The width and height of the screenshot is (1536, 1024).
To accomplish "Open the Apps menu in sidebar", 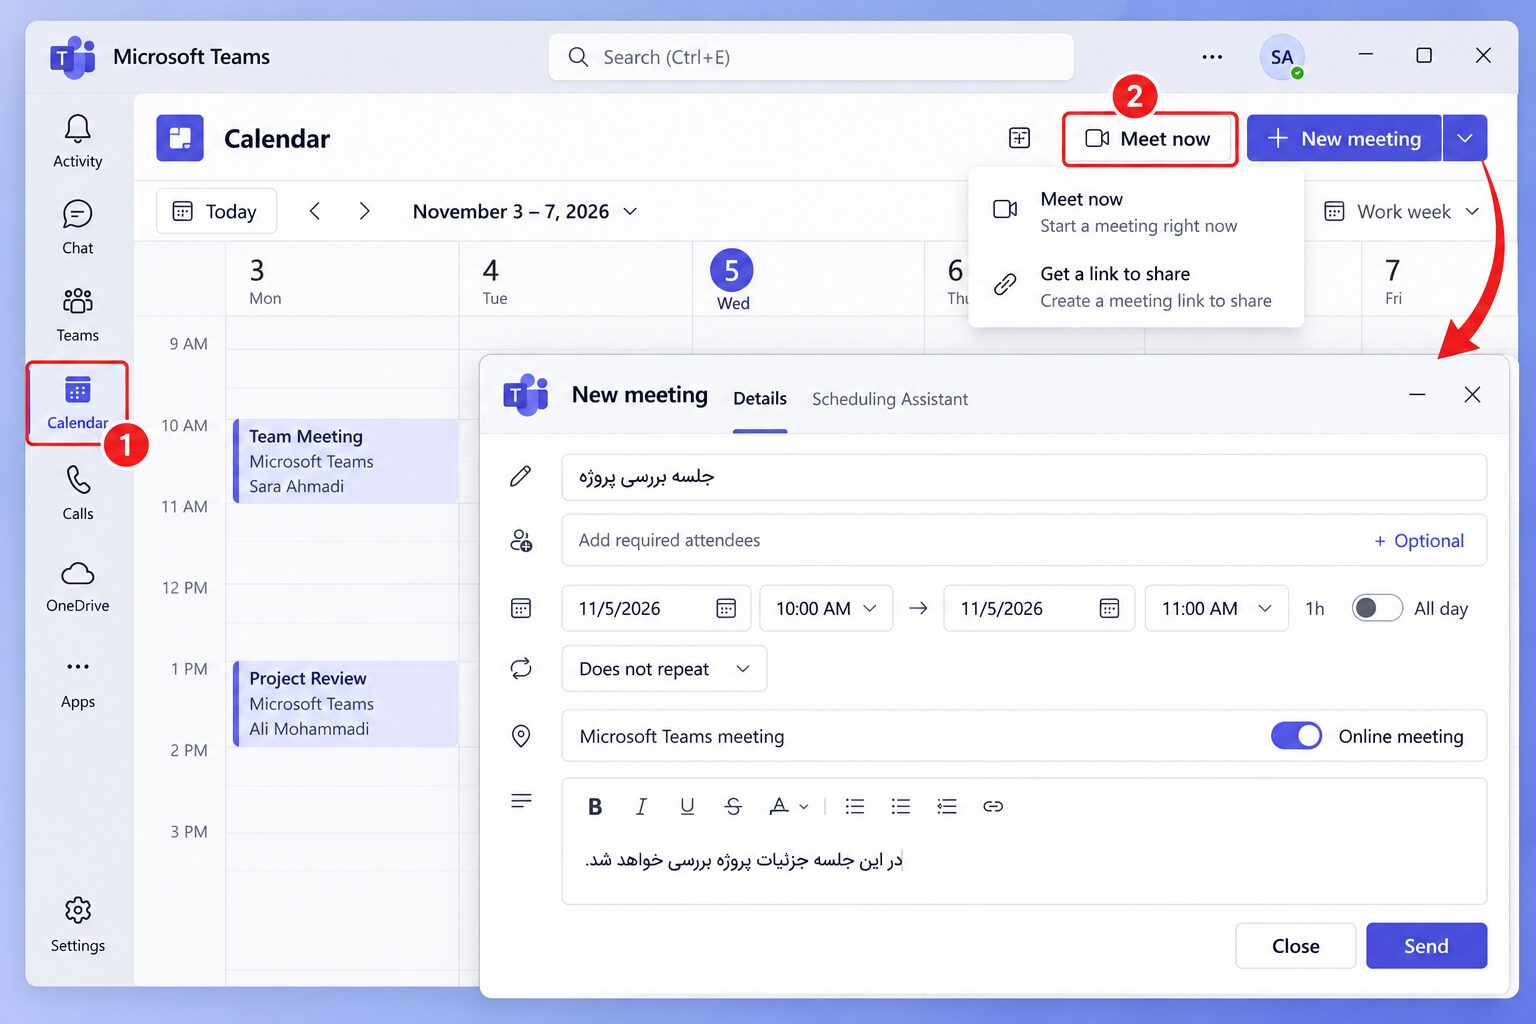I will pyautogui.click(x=77, y=682).
